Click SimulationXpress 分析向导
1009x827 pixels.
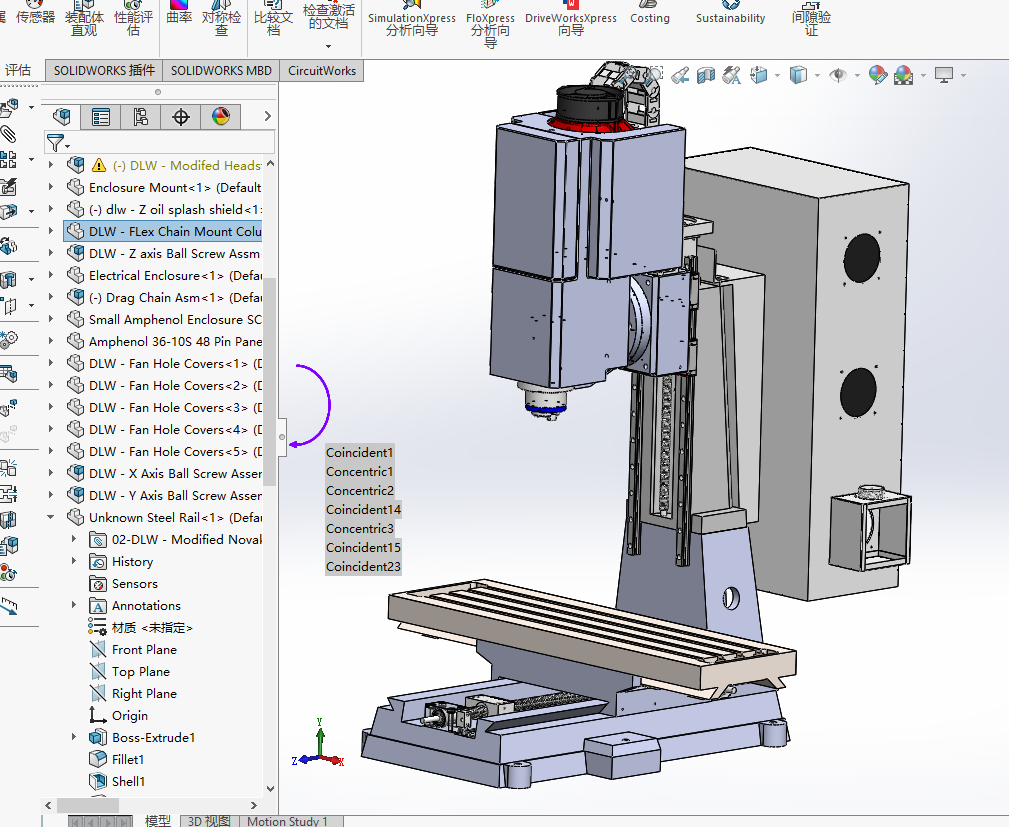point(412,19)
